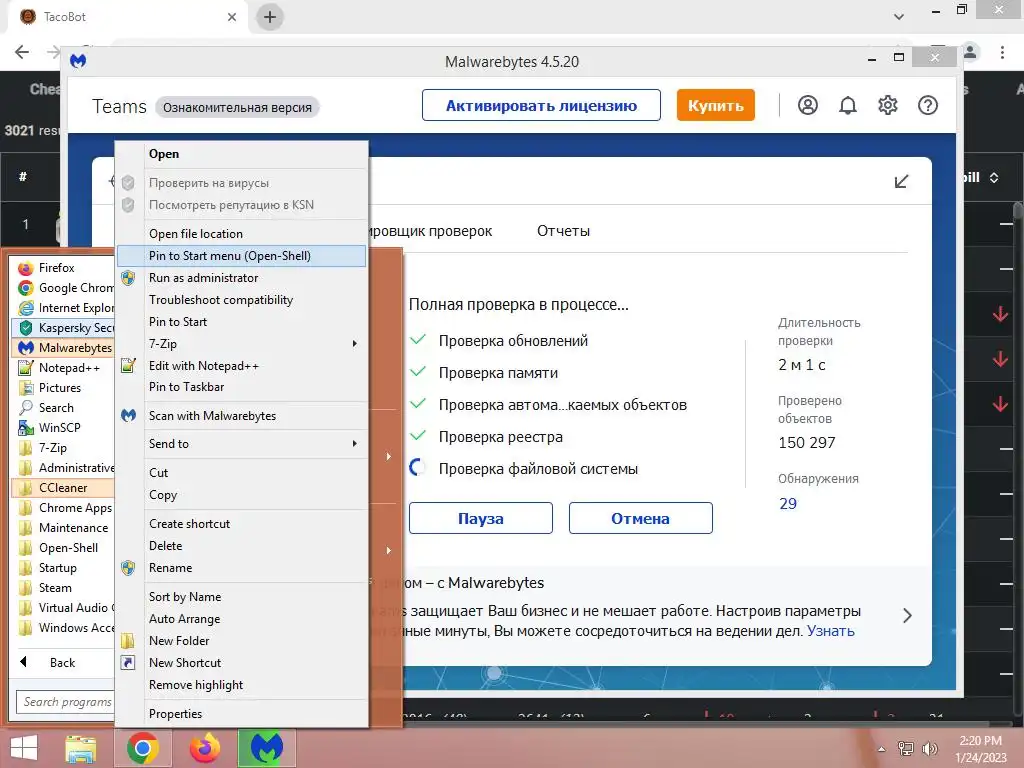This screenshot has height=768, width=1024.
Task: Select Kaspersky Security in Start menu
Action: 63,328
